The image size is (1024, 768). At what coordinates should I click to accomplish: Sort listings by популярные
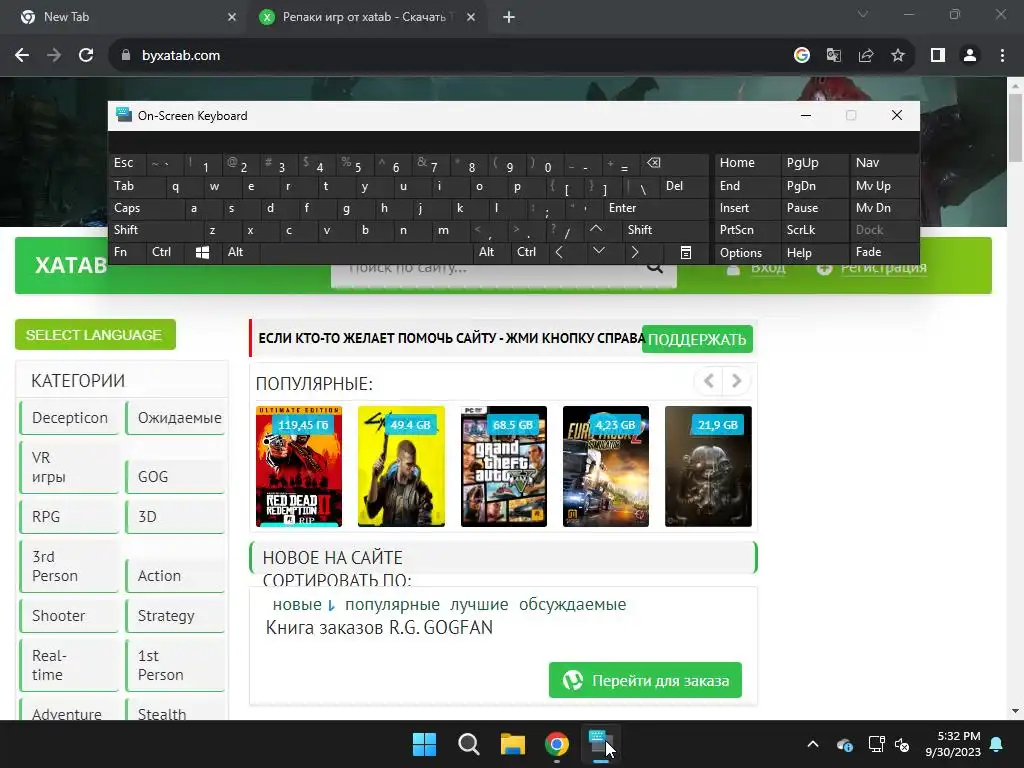click(x=392, y=604)
